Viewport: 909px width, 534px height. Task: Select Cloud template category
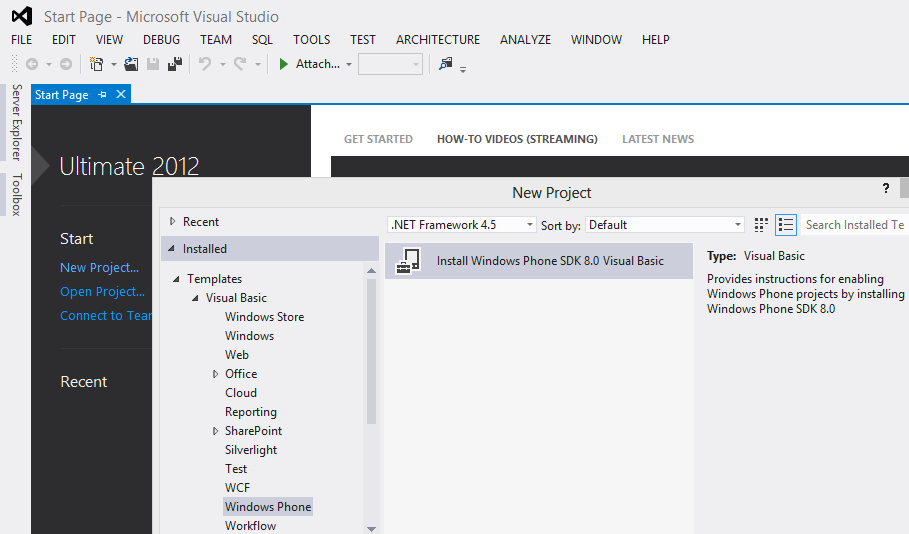pyautogui.click(x=241, y=393)
